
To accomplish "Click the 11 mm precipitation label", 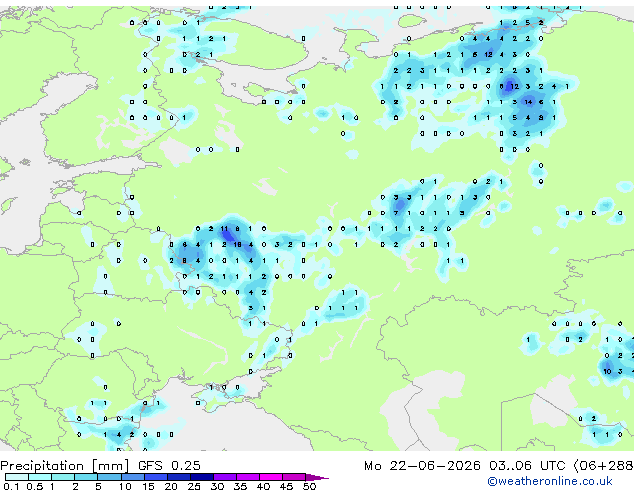I will tap(224, 229).
